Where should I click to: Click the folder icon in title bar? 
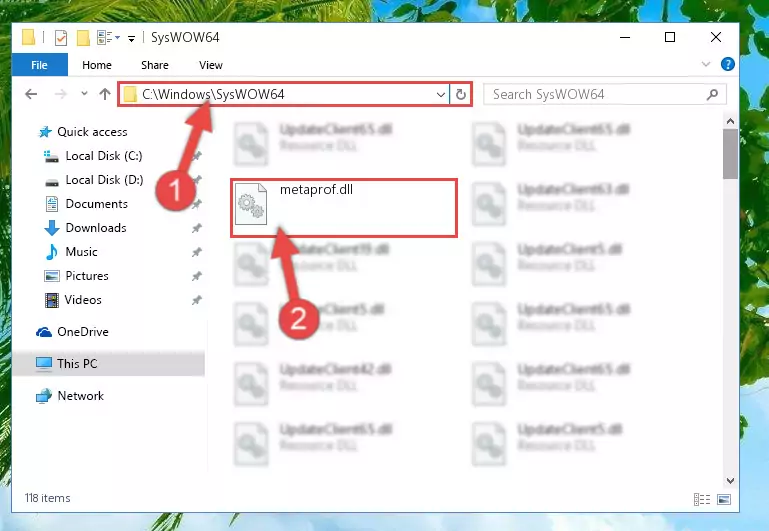29,38
